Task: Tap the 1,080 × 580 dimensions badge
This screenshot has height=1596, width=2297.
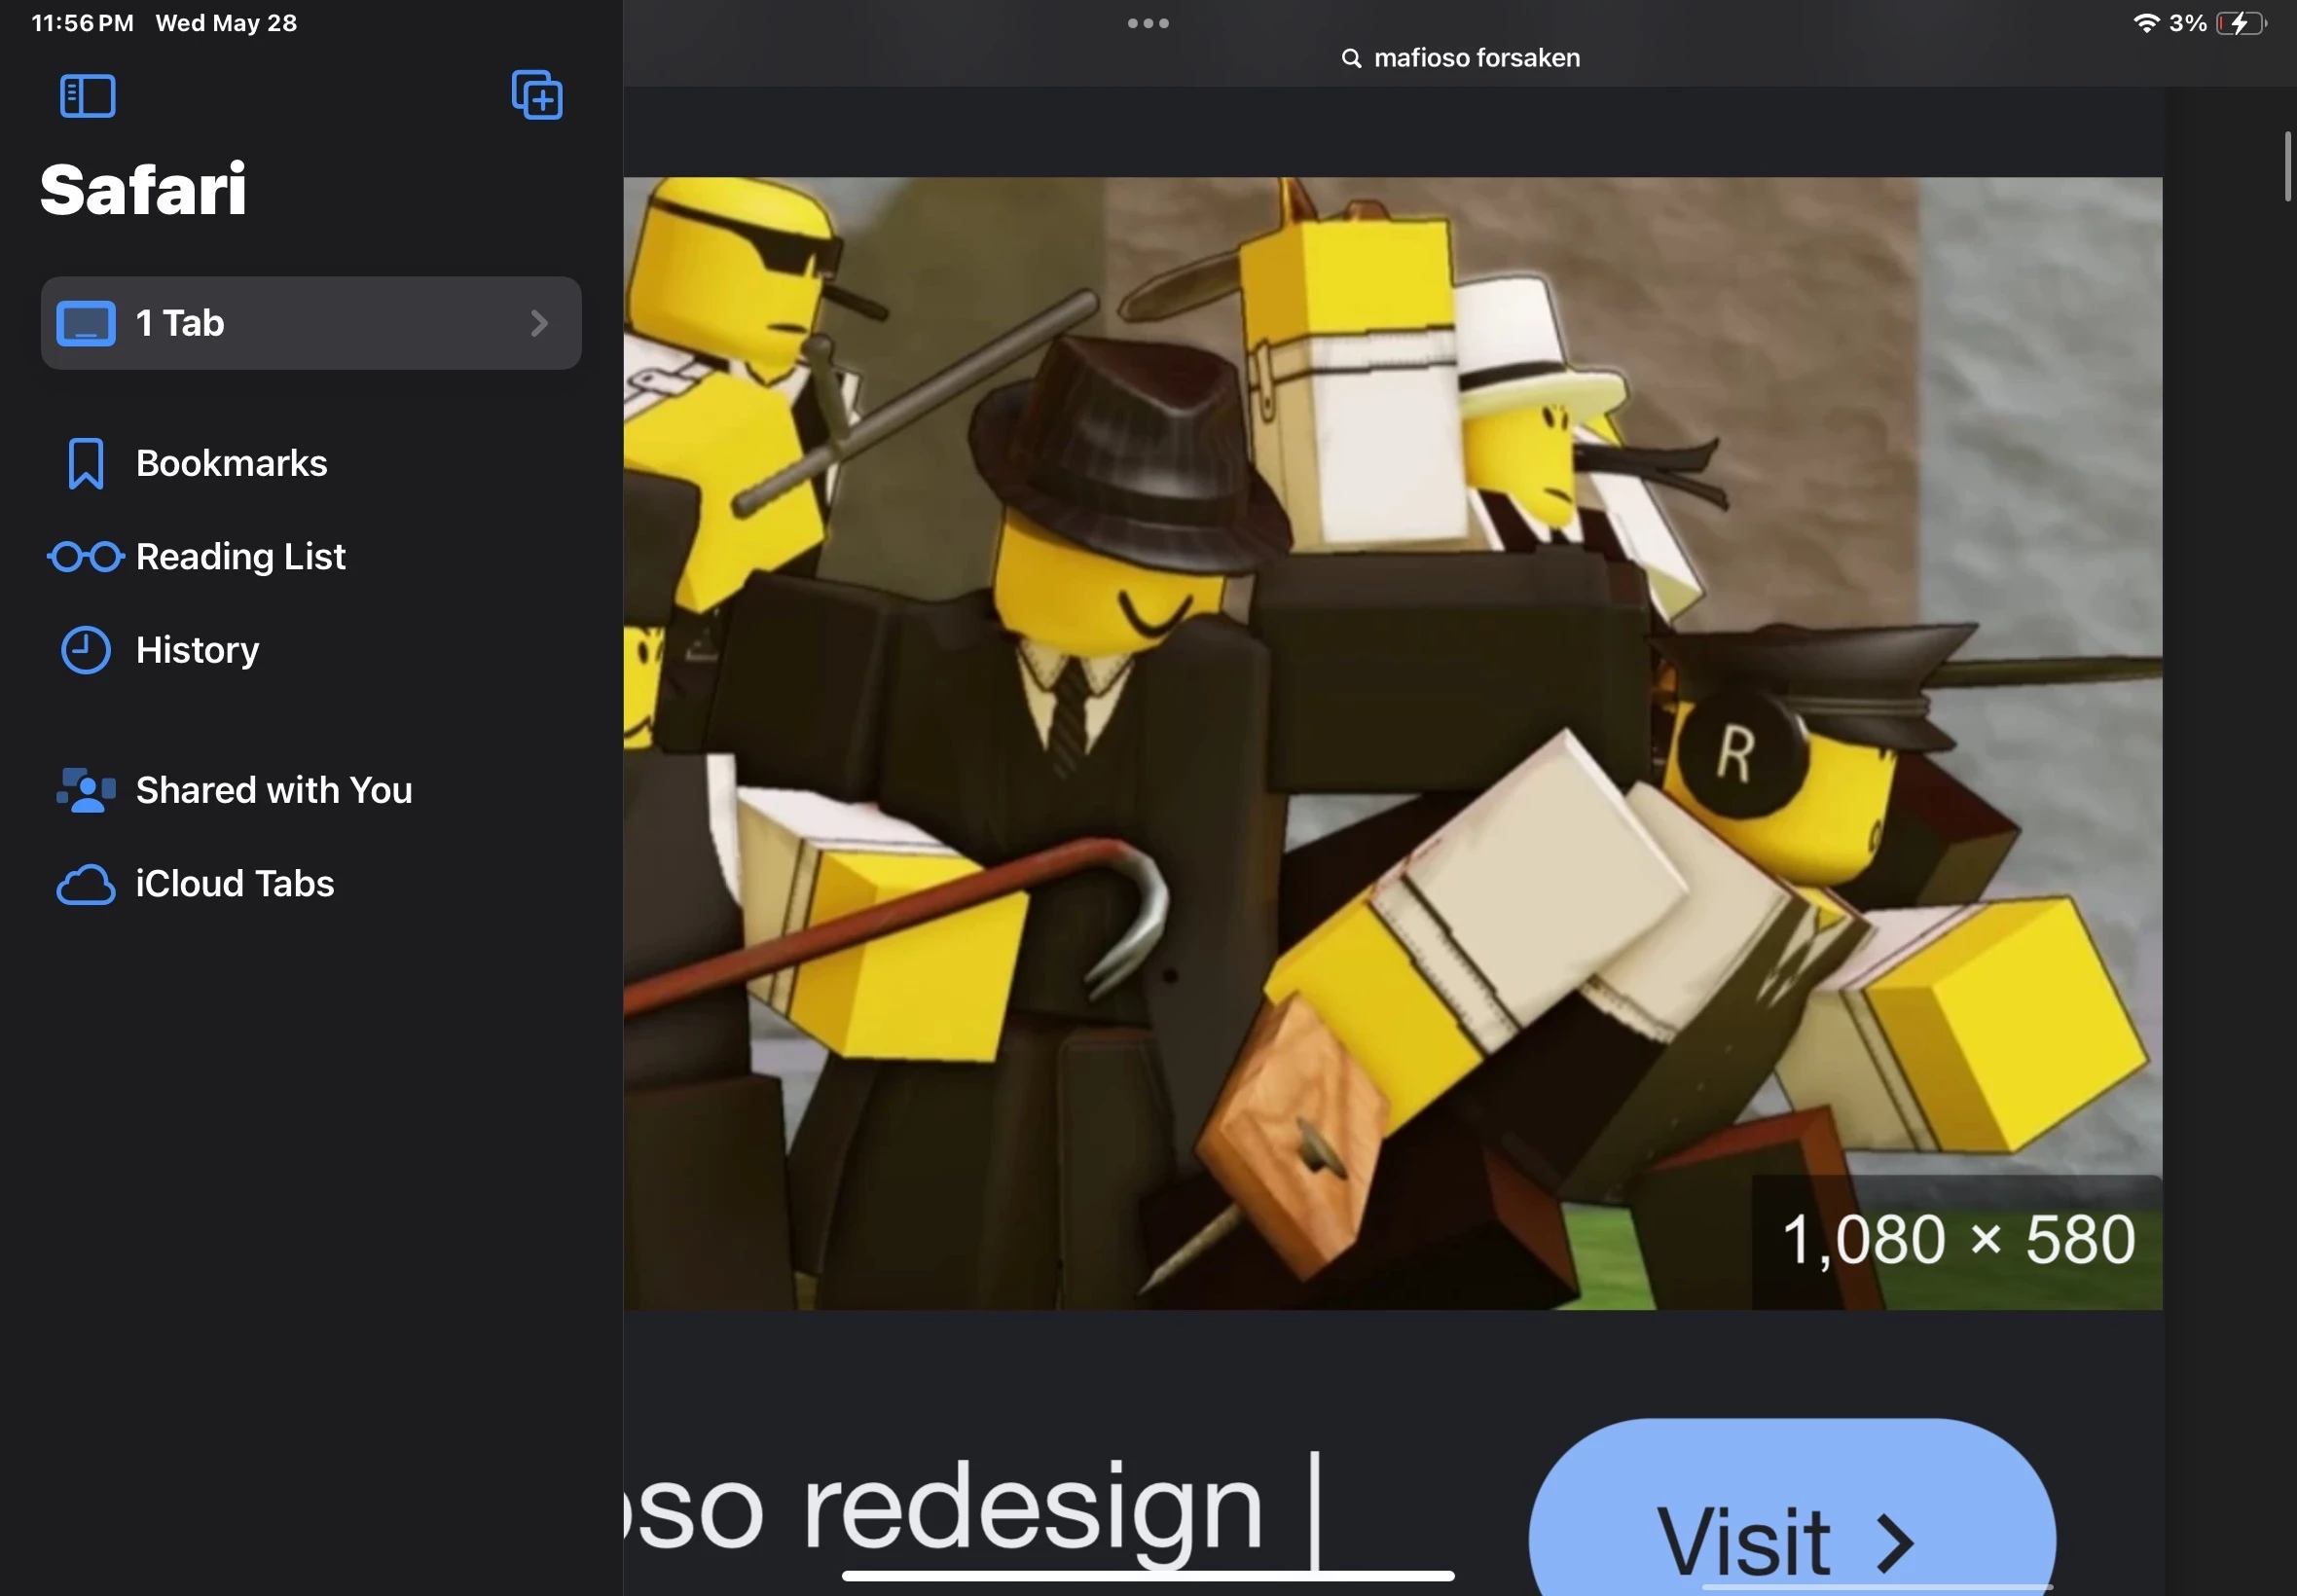Action: point(1957,1241)
